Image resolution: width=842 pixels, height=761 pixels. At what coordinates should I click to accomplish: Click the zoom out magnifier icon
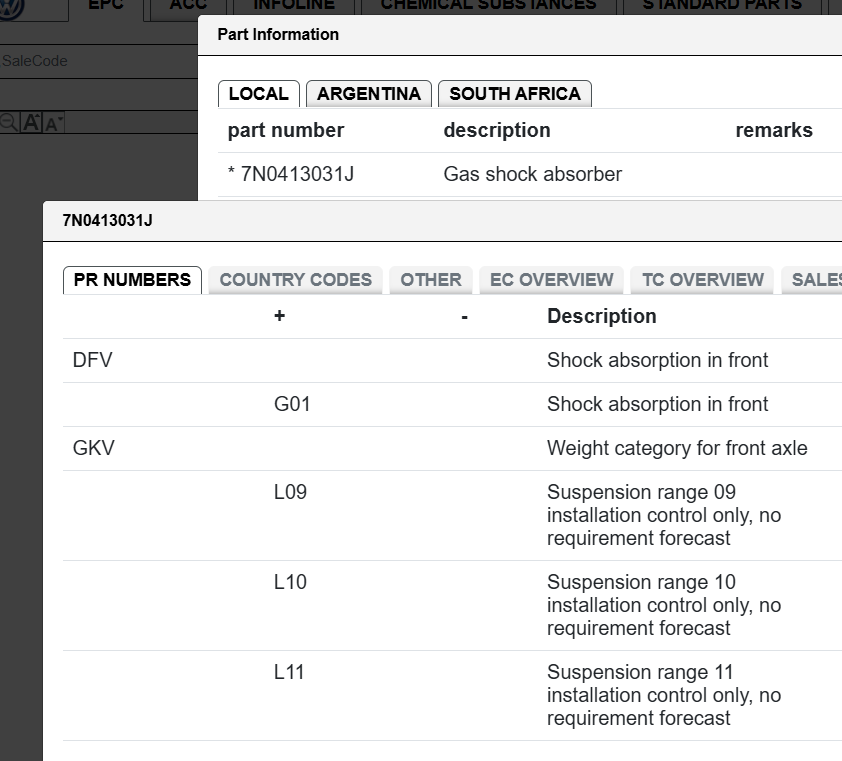coord(9,122)
